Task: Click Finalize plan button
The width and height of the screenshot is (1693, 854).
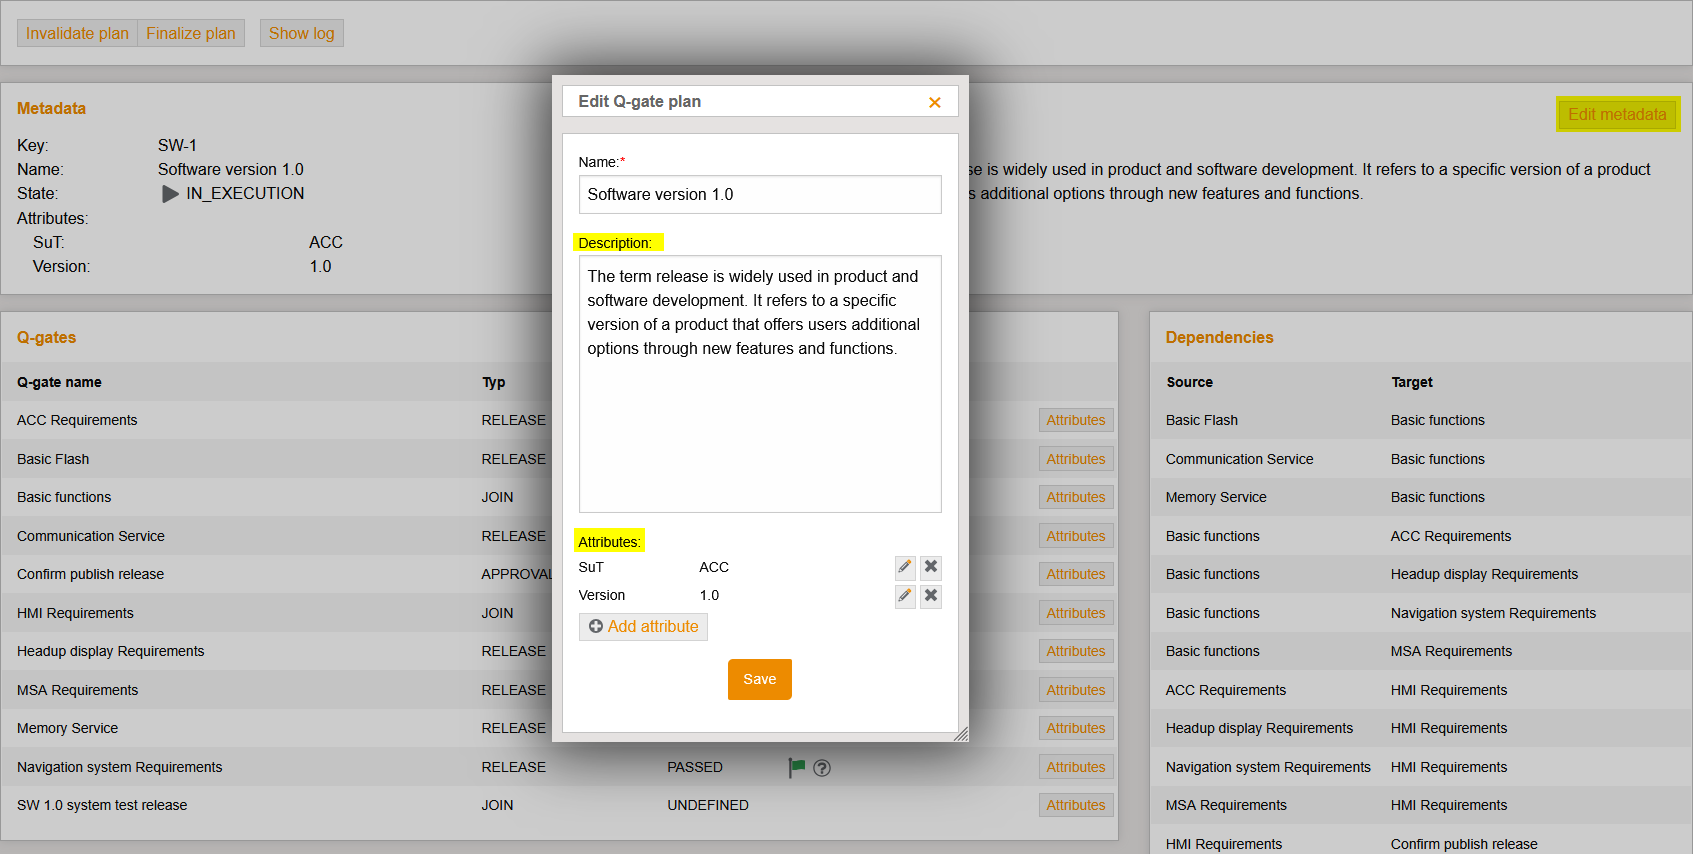Action: click(191, 33)
